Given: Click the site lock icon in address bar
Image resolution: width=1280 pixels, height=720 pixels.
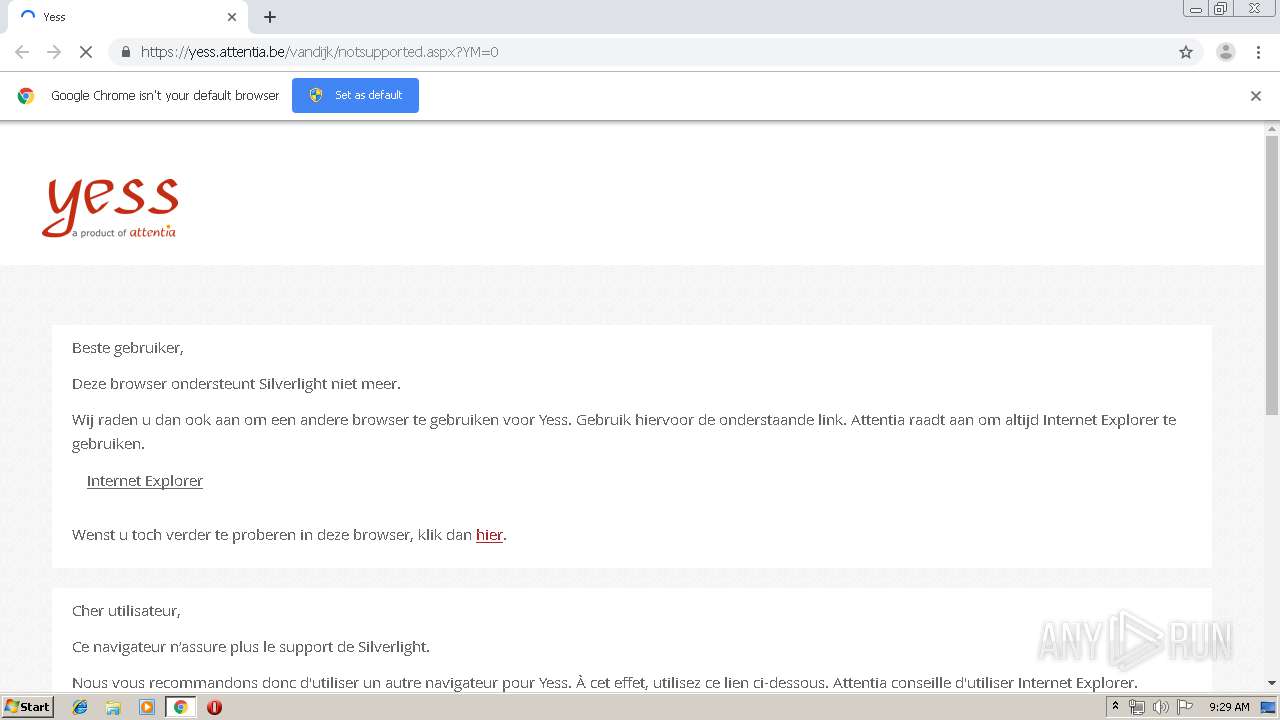Looking at the screenshot, I should coord(125,52).
